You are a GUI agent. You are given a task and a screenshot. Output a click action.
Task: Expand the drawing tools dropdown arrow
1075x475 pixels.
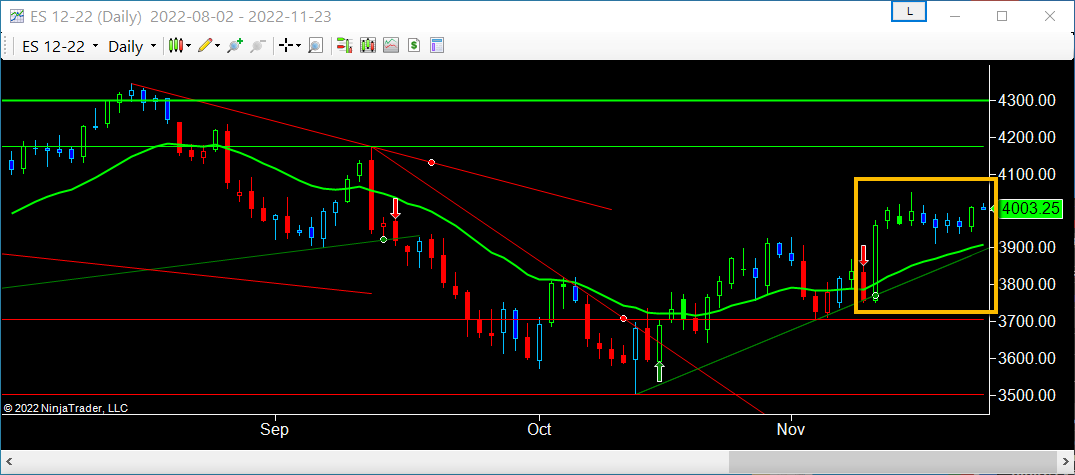[x=217, y=46]
